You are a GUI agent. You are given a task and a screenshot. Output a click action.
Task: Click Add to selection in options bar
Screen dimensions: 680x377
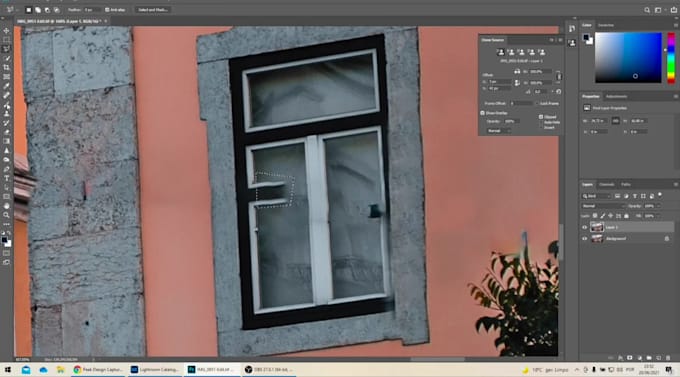click(38, 10)
